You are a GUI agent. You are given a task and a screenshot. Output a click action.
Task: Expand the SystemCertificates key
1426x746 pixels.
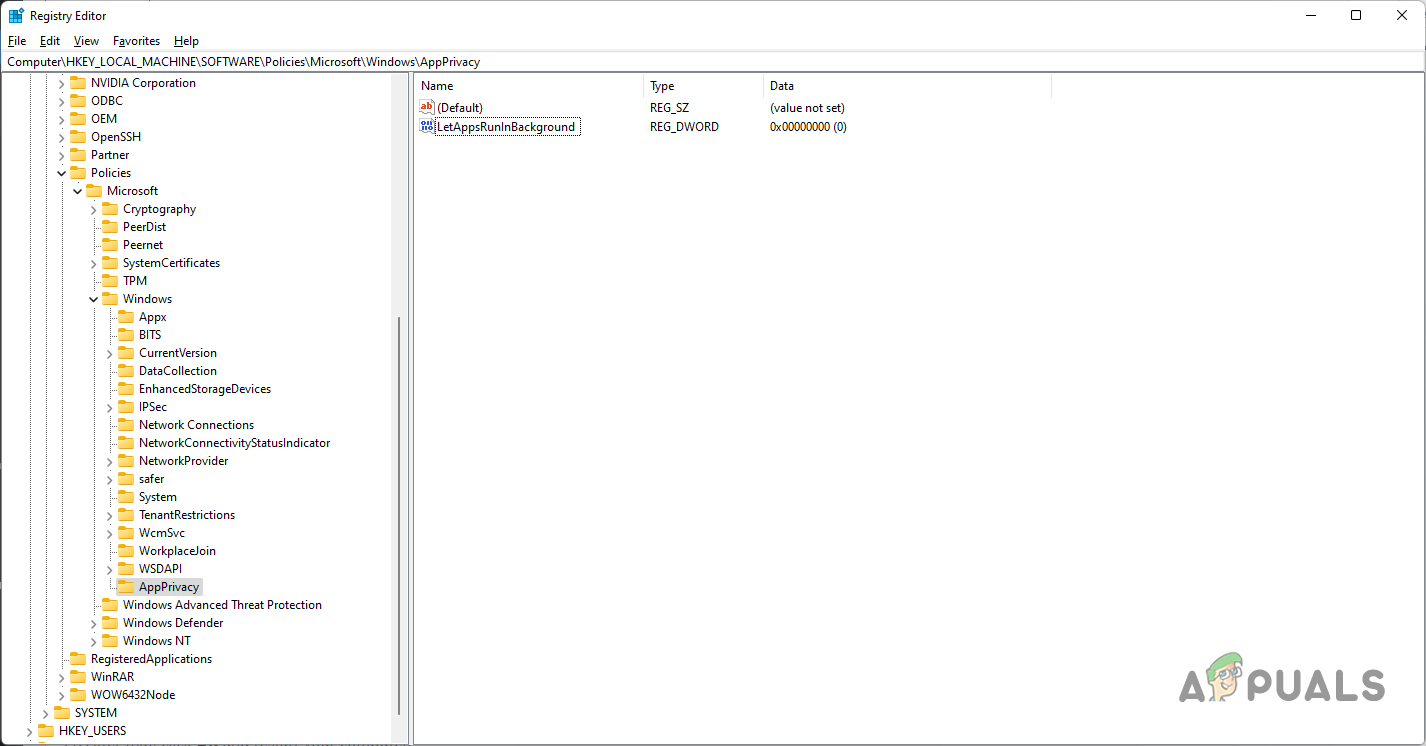(93, 263)
